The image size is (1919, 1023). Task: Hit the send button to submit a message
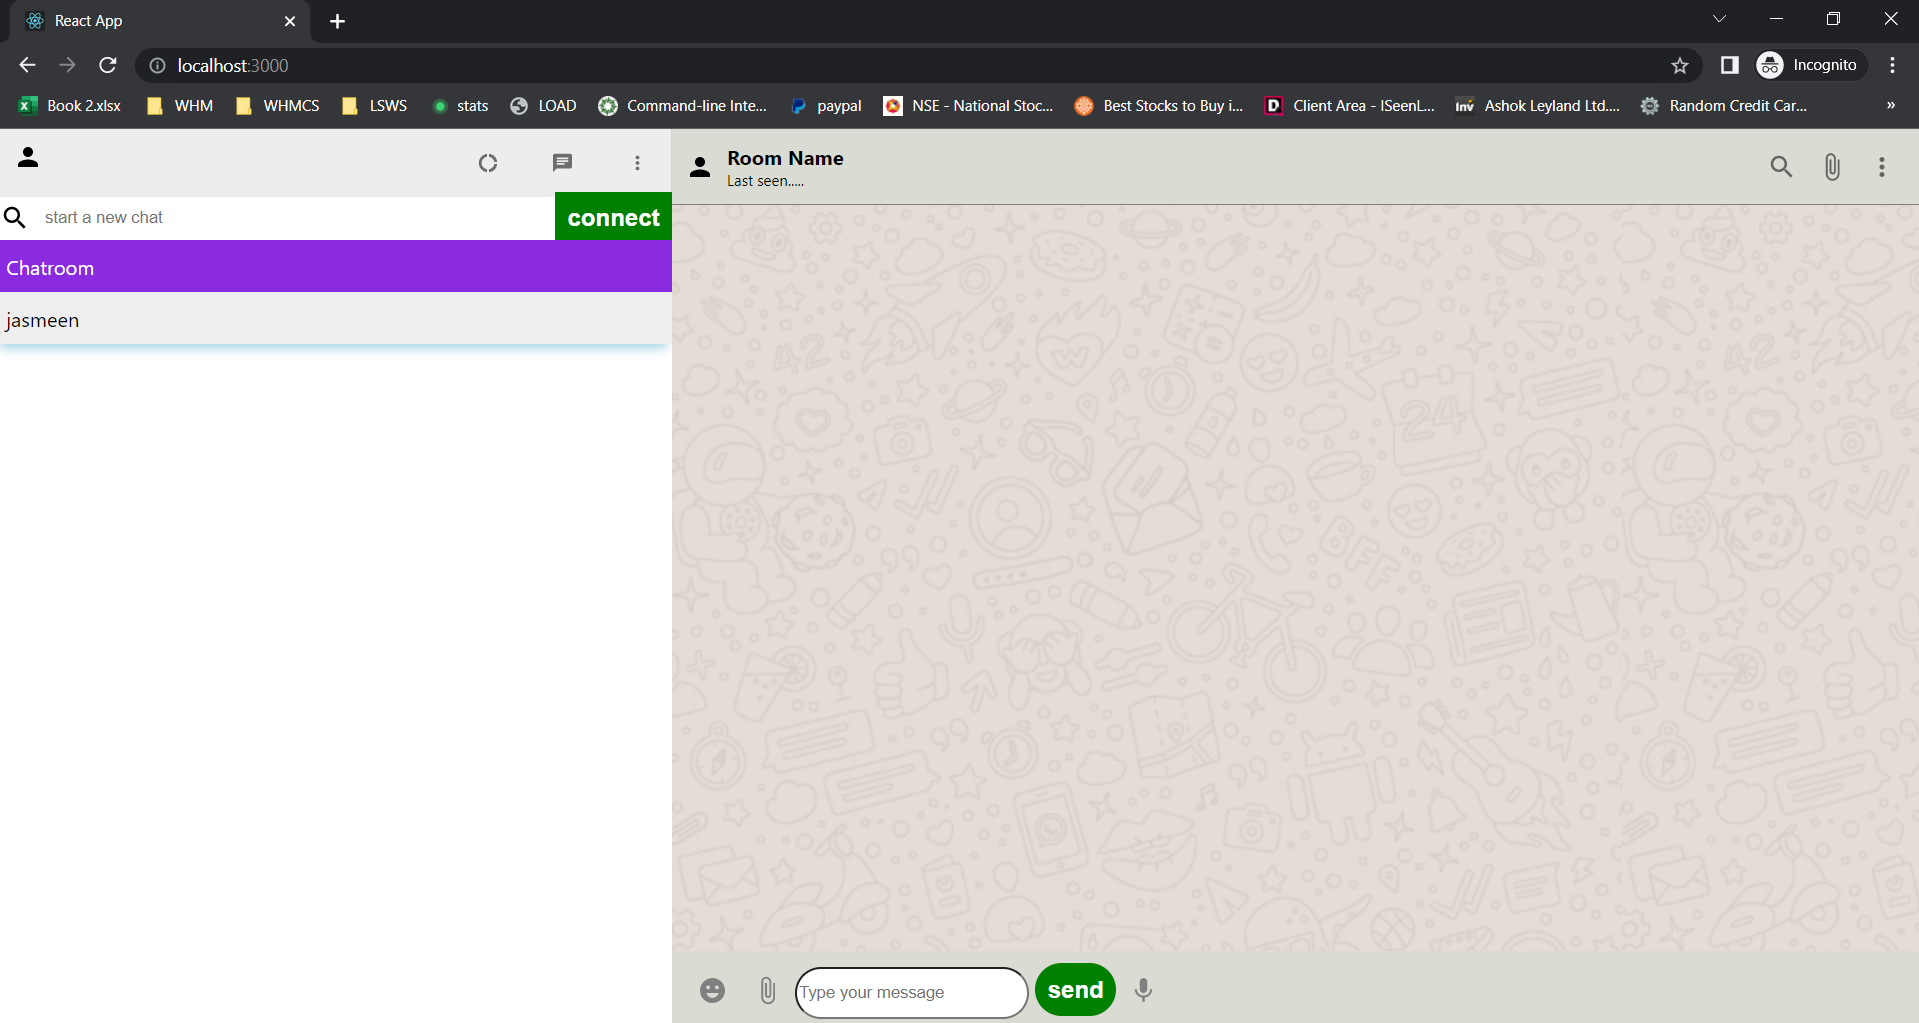(x=1074, y=989)
